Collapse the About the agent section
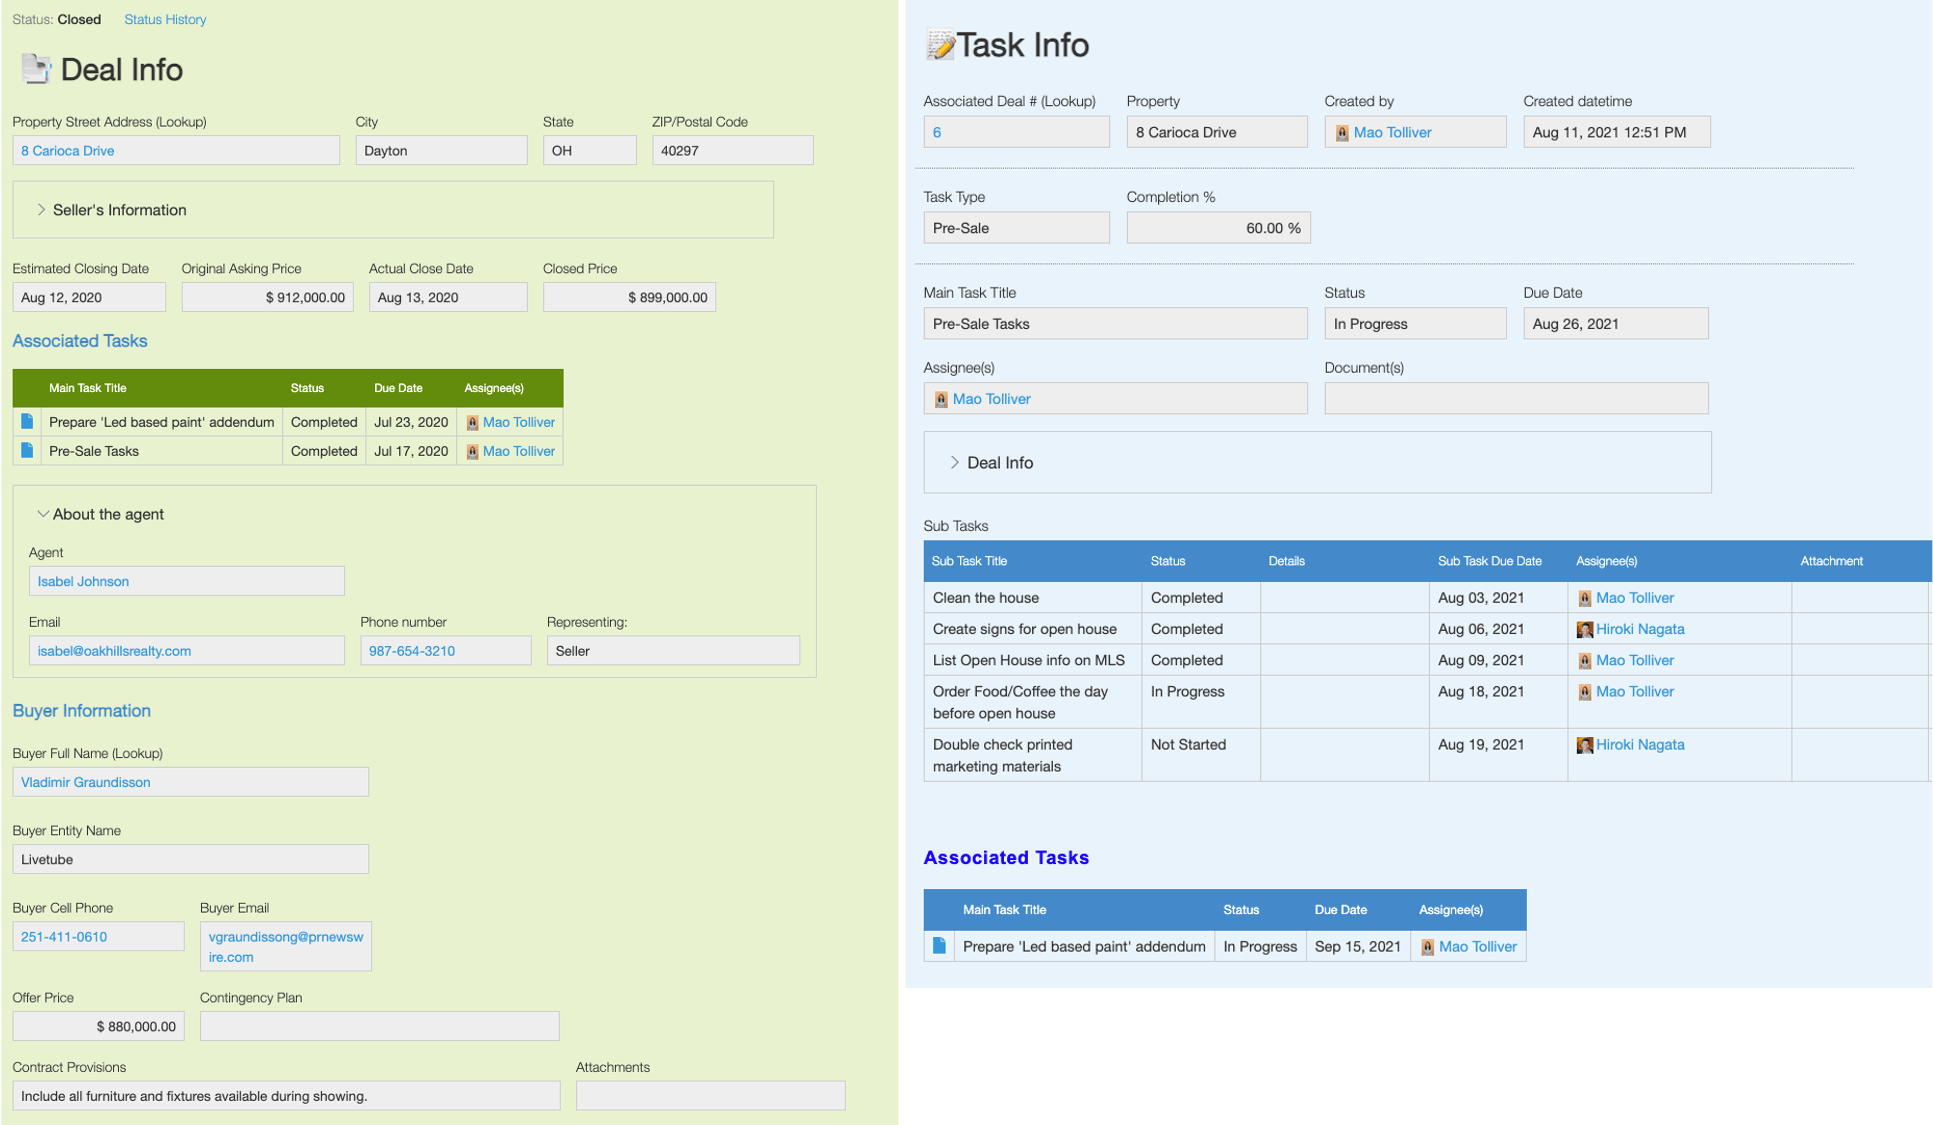Image resolution: width=1933 pixels, height=1125 pixels. 42,514
